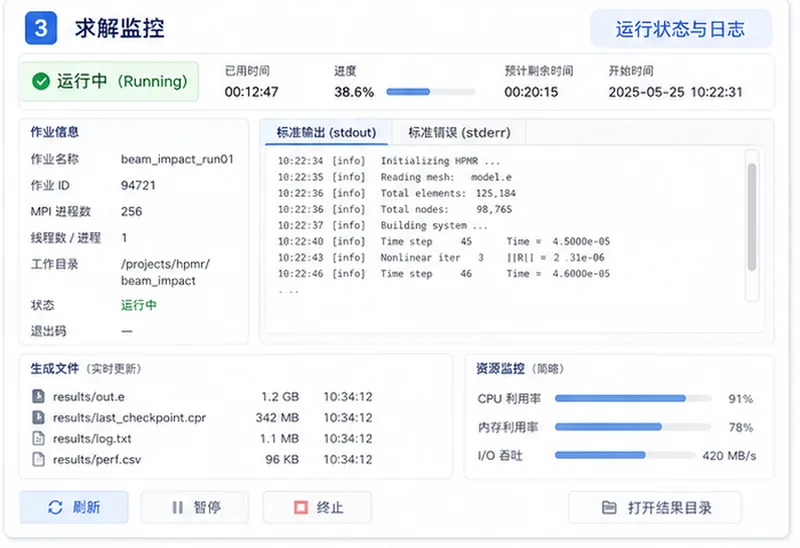Click the 求解监控 page title
Screen dimensions: 800x548
(119, 28)
